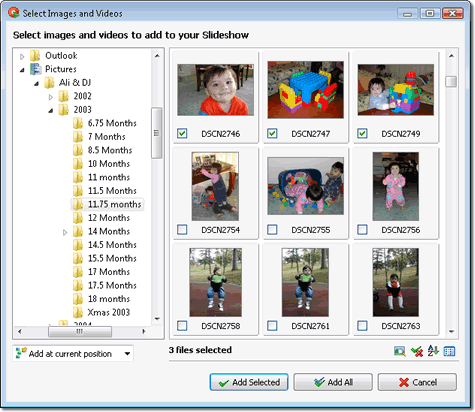Click the Add Selected button
Screen dimensions: 475x412
click(249, 382)
